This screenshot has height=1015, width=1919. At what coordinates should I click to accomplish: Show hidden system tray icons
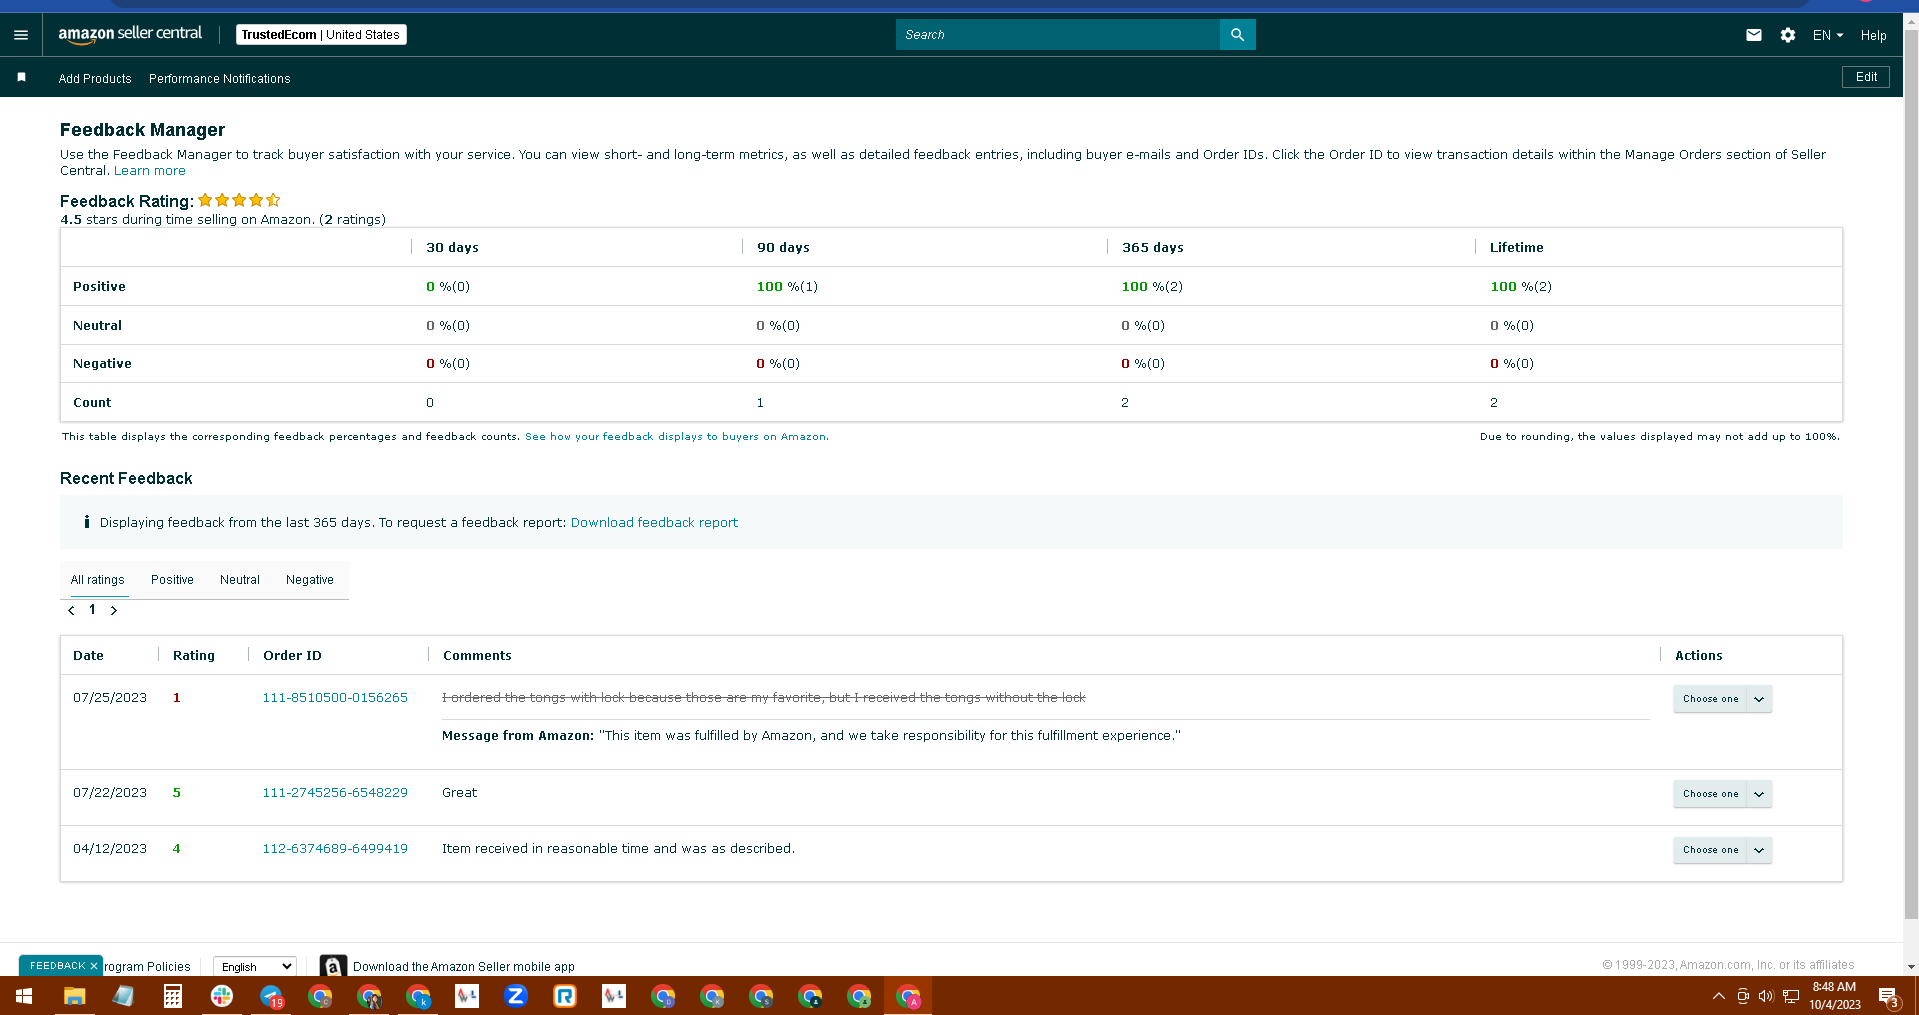click(x=1718, y=996)
